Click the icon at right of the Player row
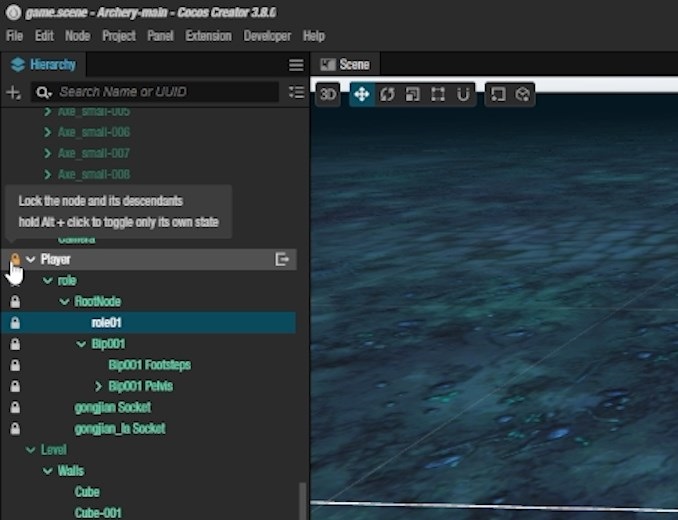Screen dimensions: 678x520 282,259
